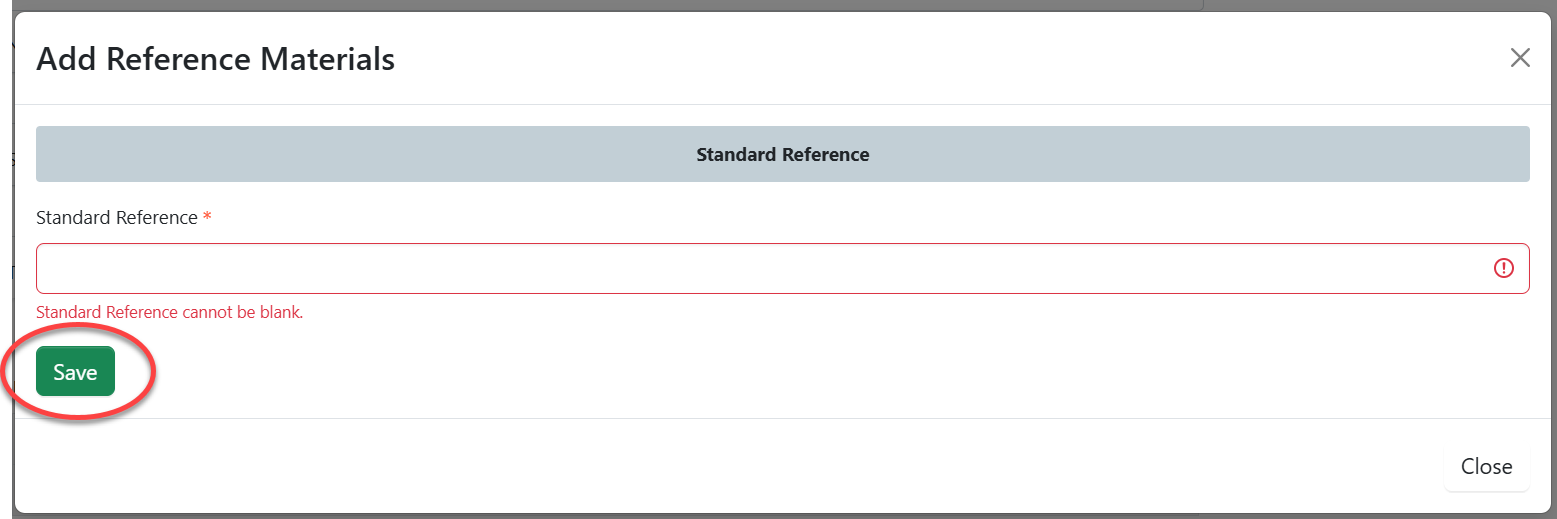Click the Standard Reference field label
Screen dimensions: 1557x519
[x=117, y=218]
